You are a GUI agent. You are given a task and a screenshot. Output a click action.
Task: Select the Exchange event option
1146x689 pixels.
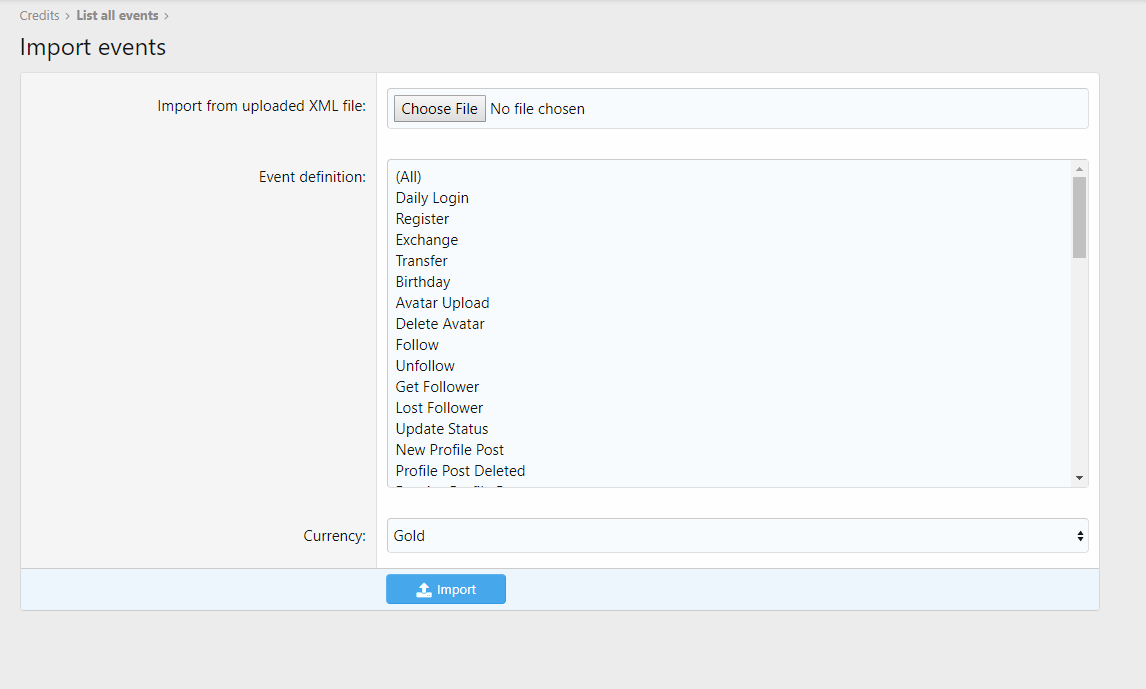click(427, 240)
